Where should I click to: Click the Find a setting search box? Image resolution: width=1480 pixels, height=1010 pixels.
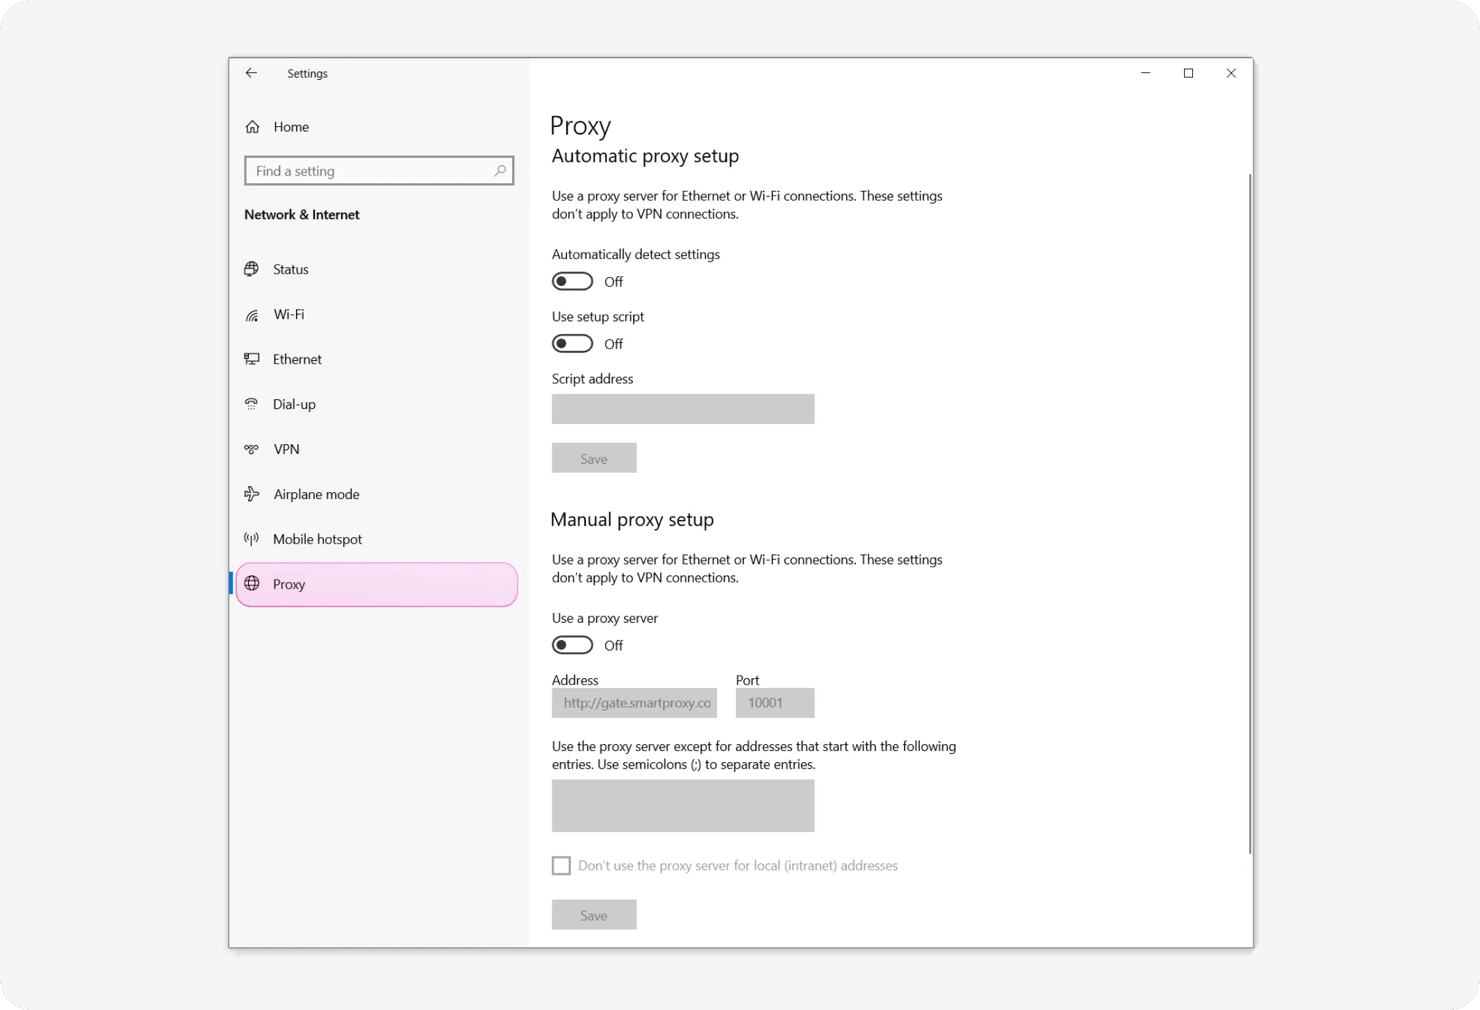pyautogui.click(x=370, y=171)
